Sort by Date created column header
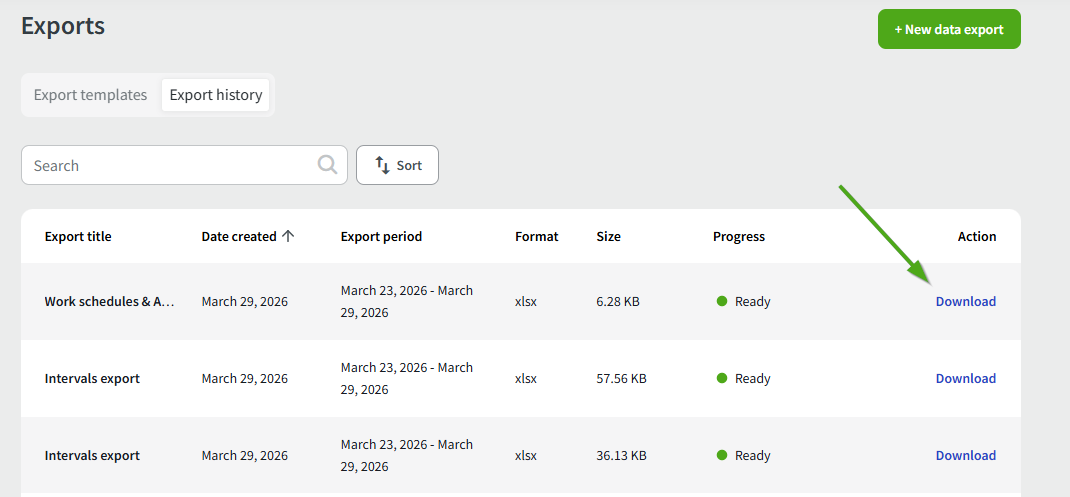Screen dimensions: 1070x497 click(x=239, y=237)
